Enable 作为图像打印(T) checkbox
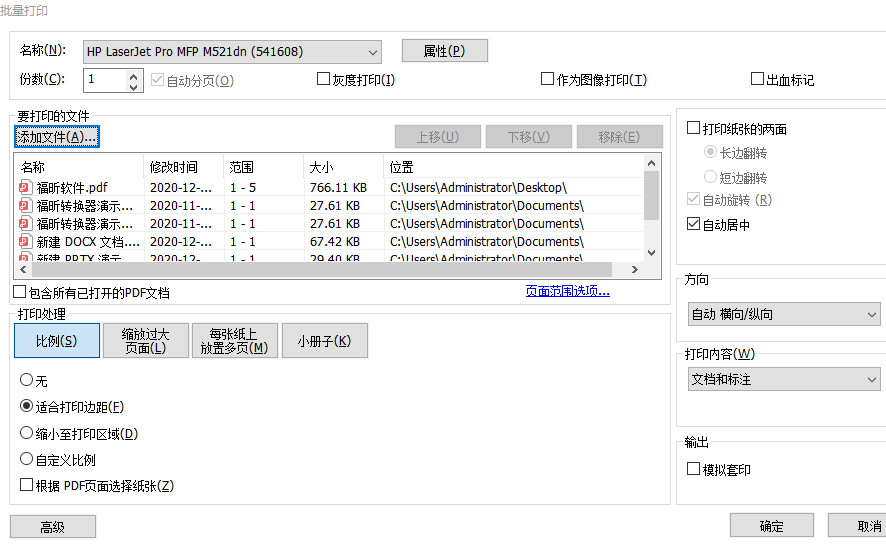 [547, 79]
